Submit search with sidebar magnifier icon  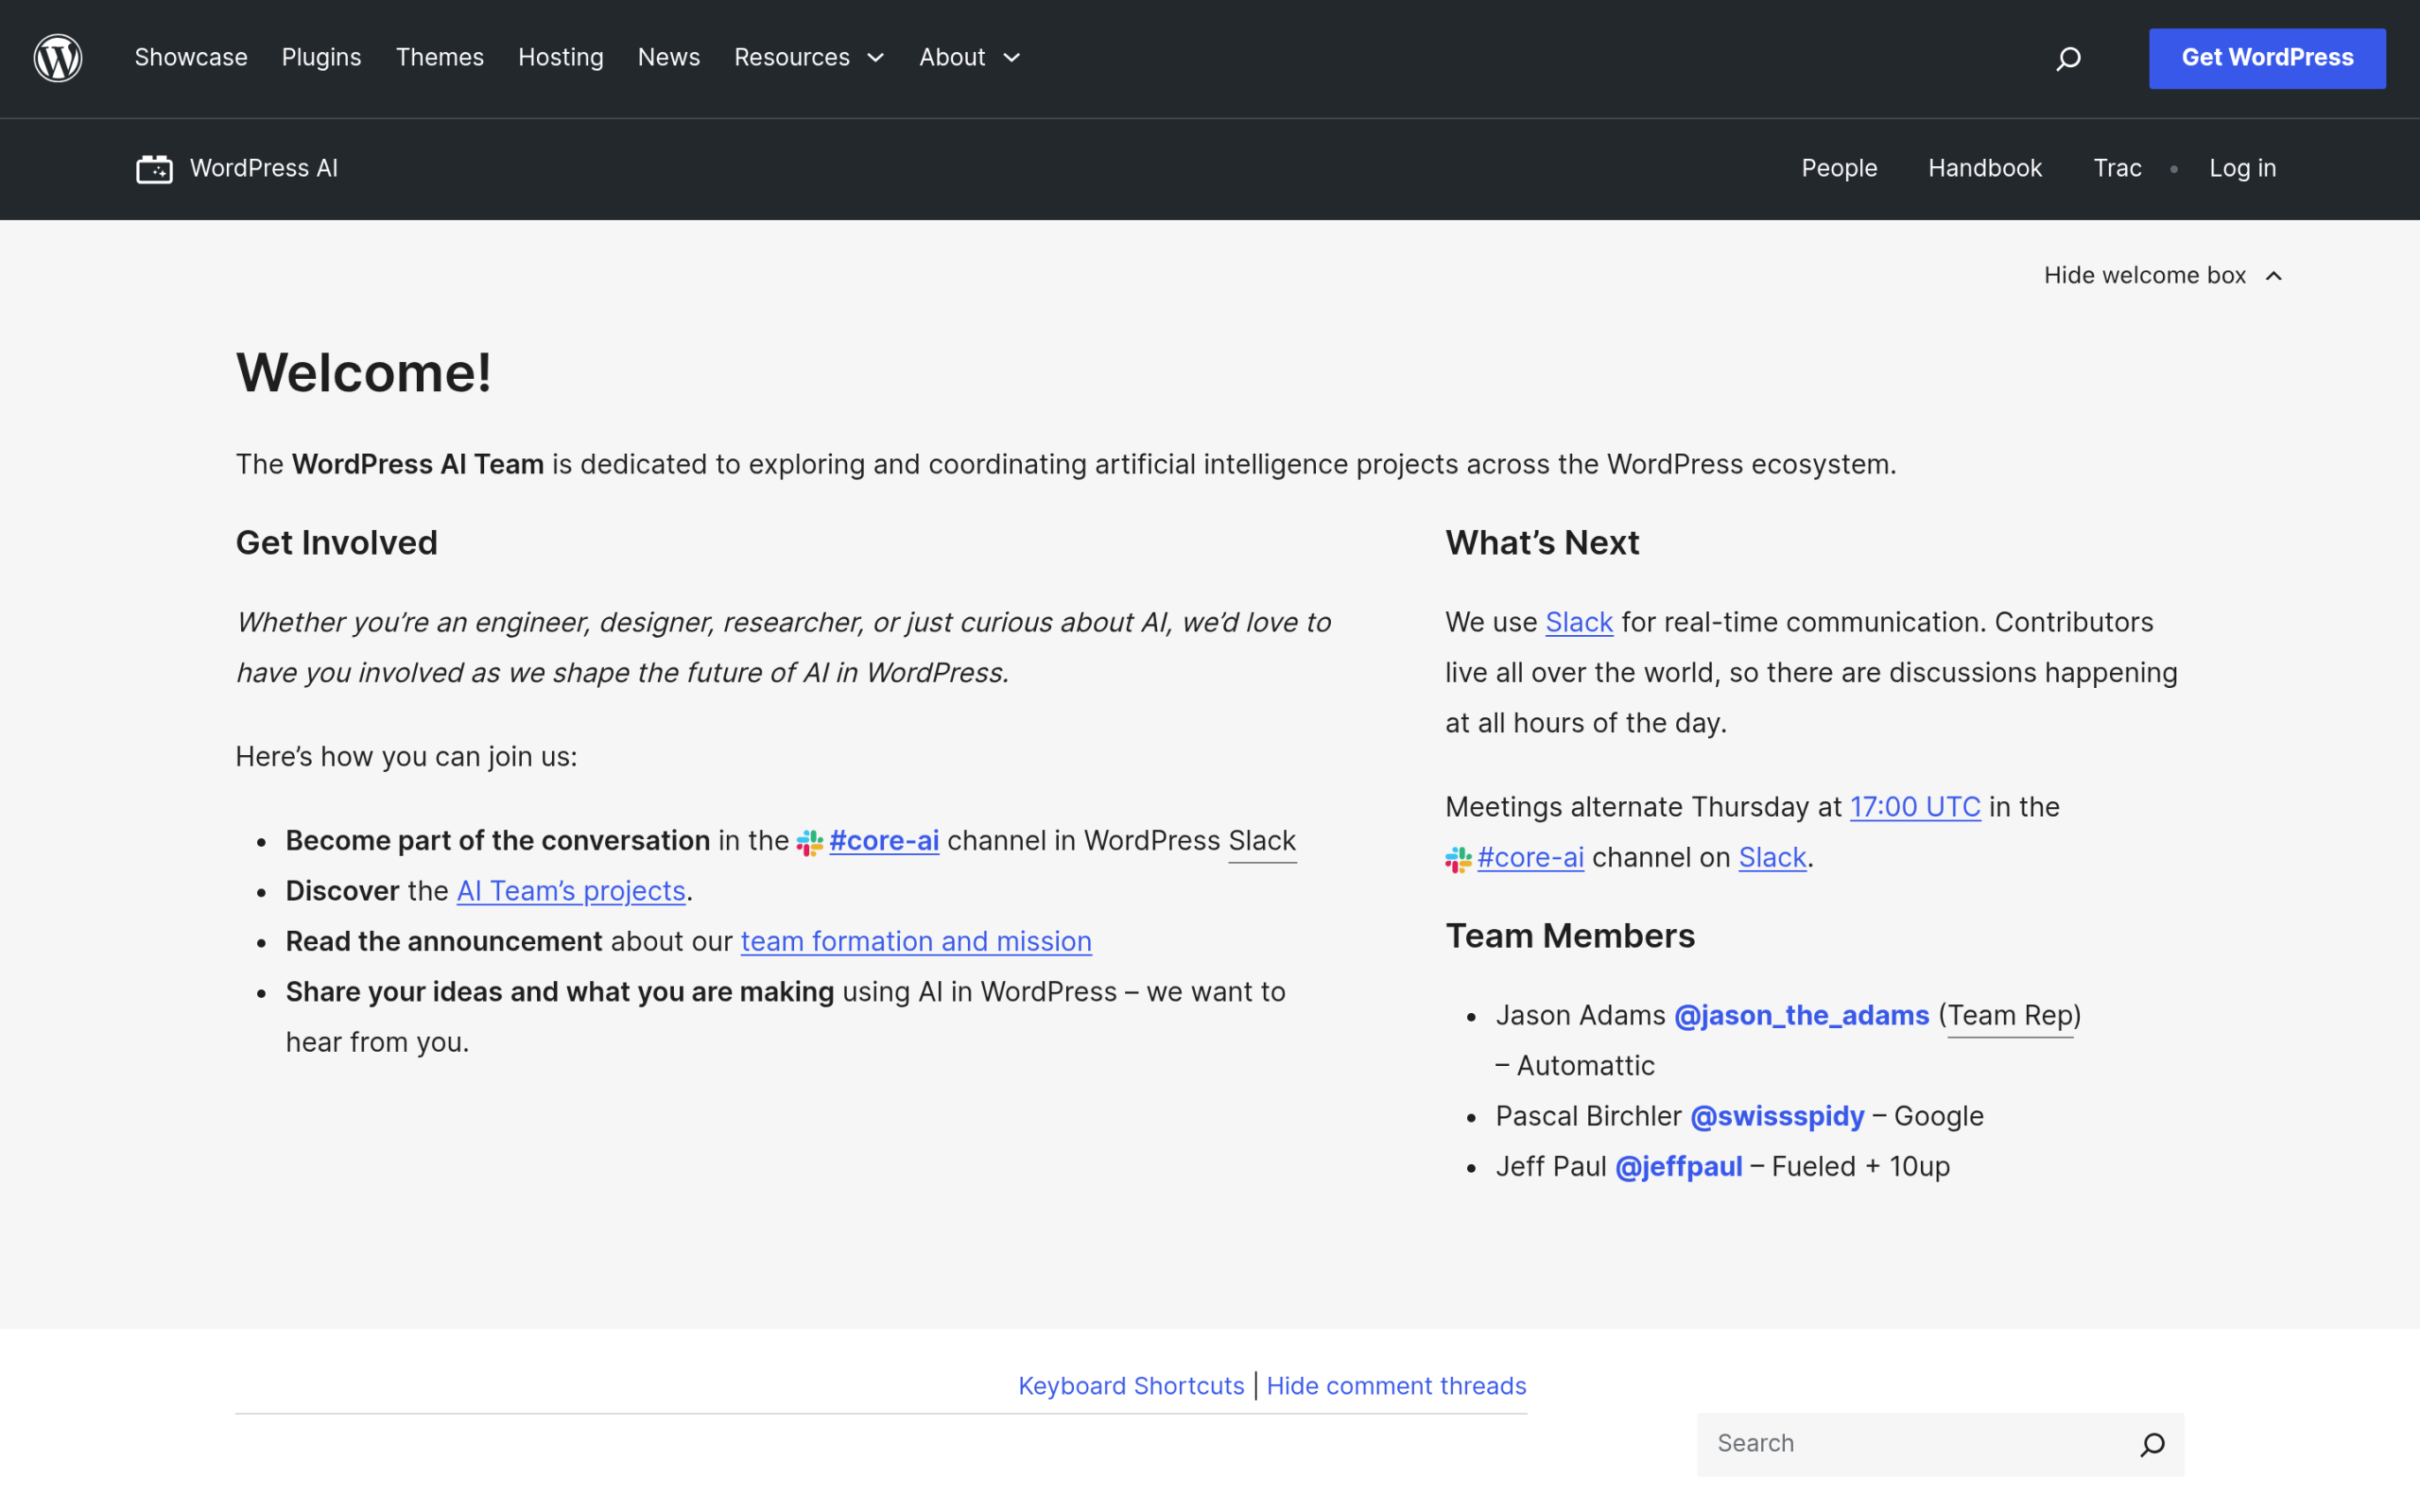pyautogui.click(x=2152, y=1444)
